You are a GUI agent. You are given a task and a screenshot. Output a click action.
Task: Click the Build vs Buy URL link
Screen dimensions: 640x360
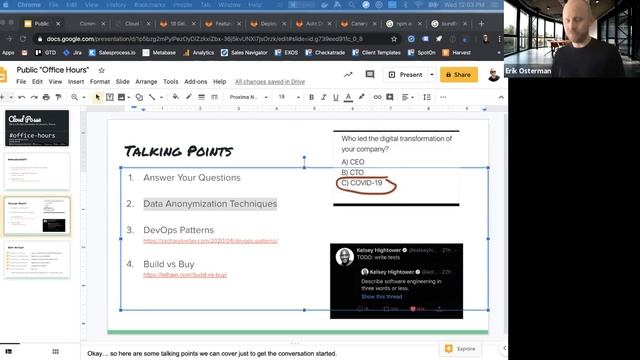click(185, 275)
